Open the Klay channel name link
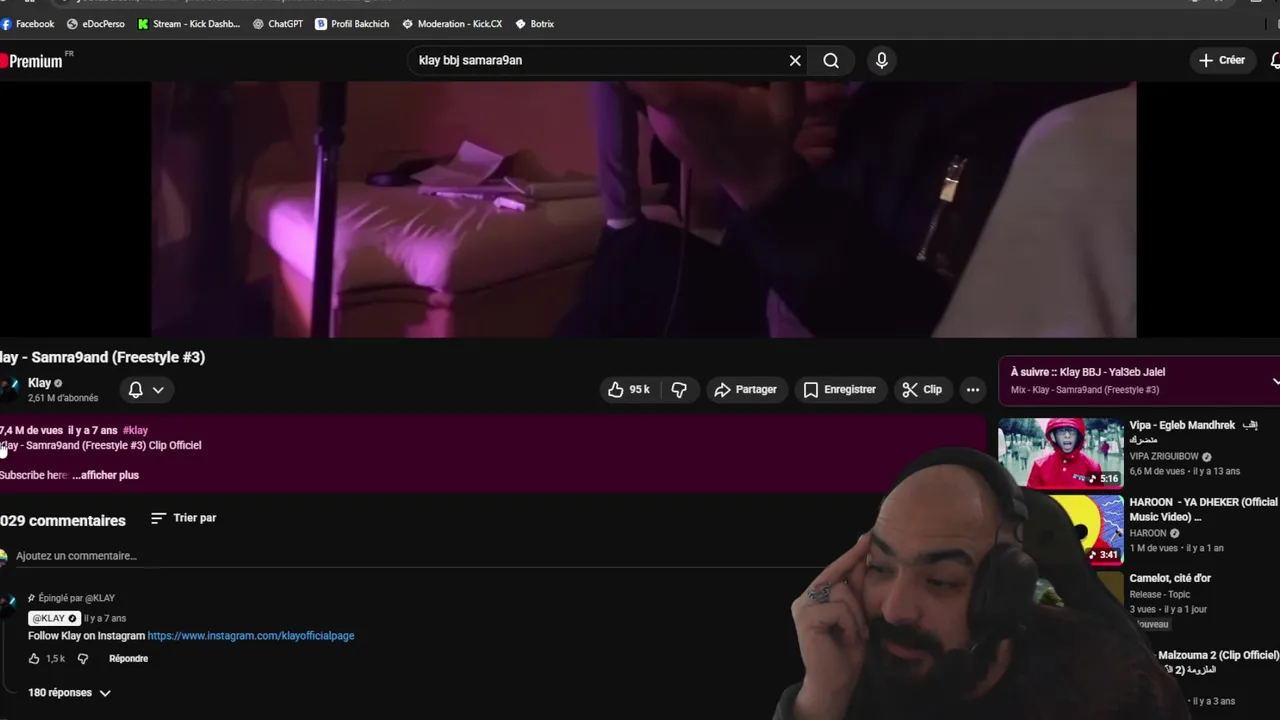 (39, 383)
